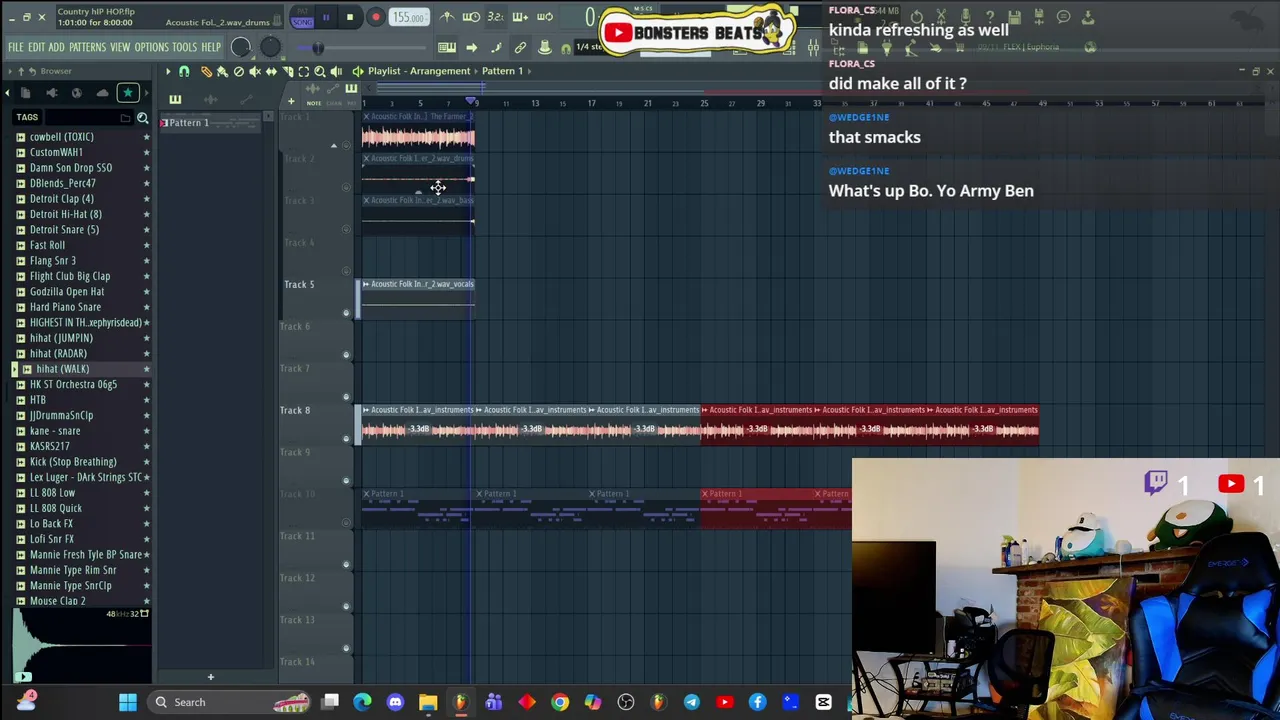Switch to PAT mode toggle
The image size is (1280, 720).
(x=302, y=11)
